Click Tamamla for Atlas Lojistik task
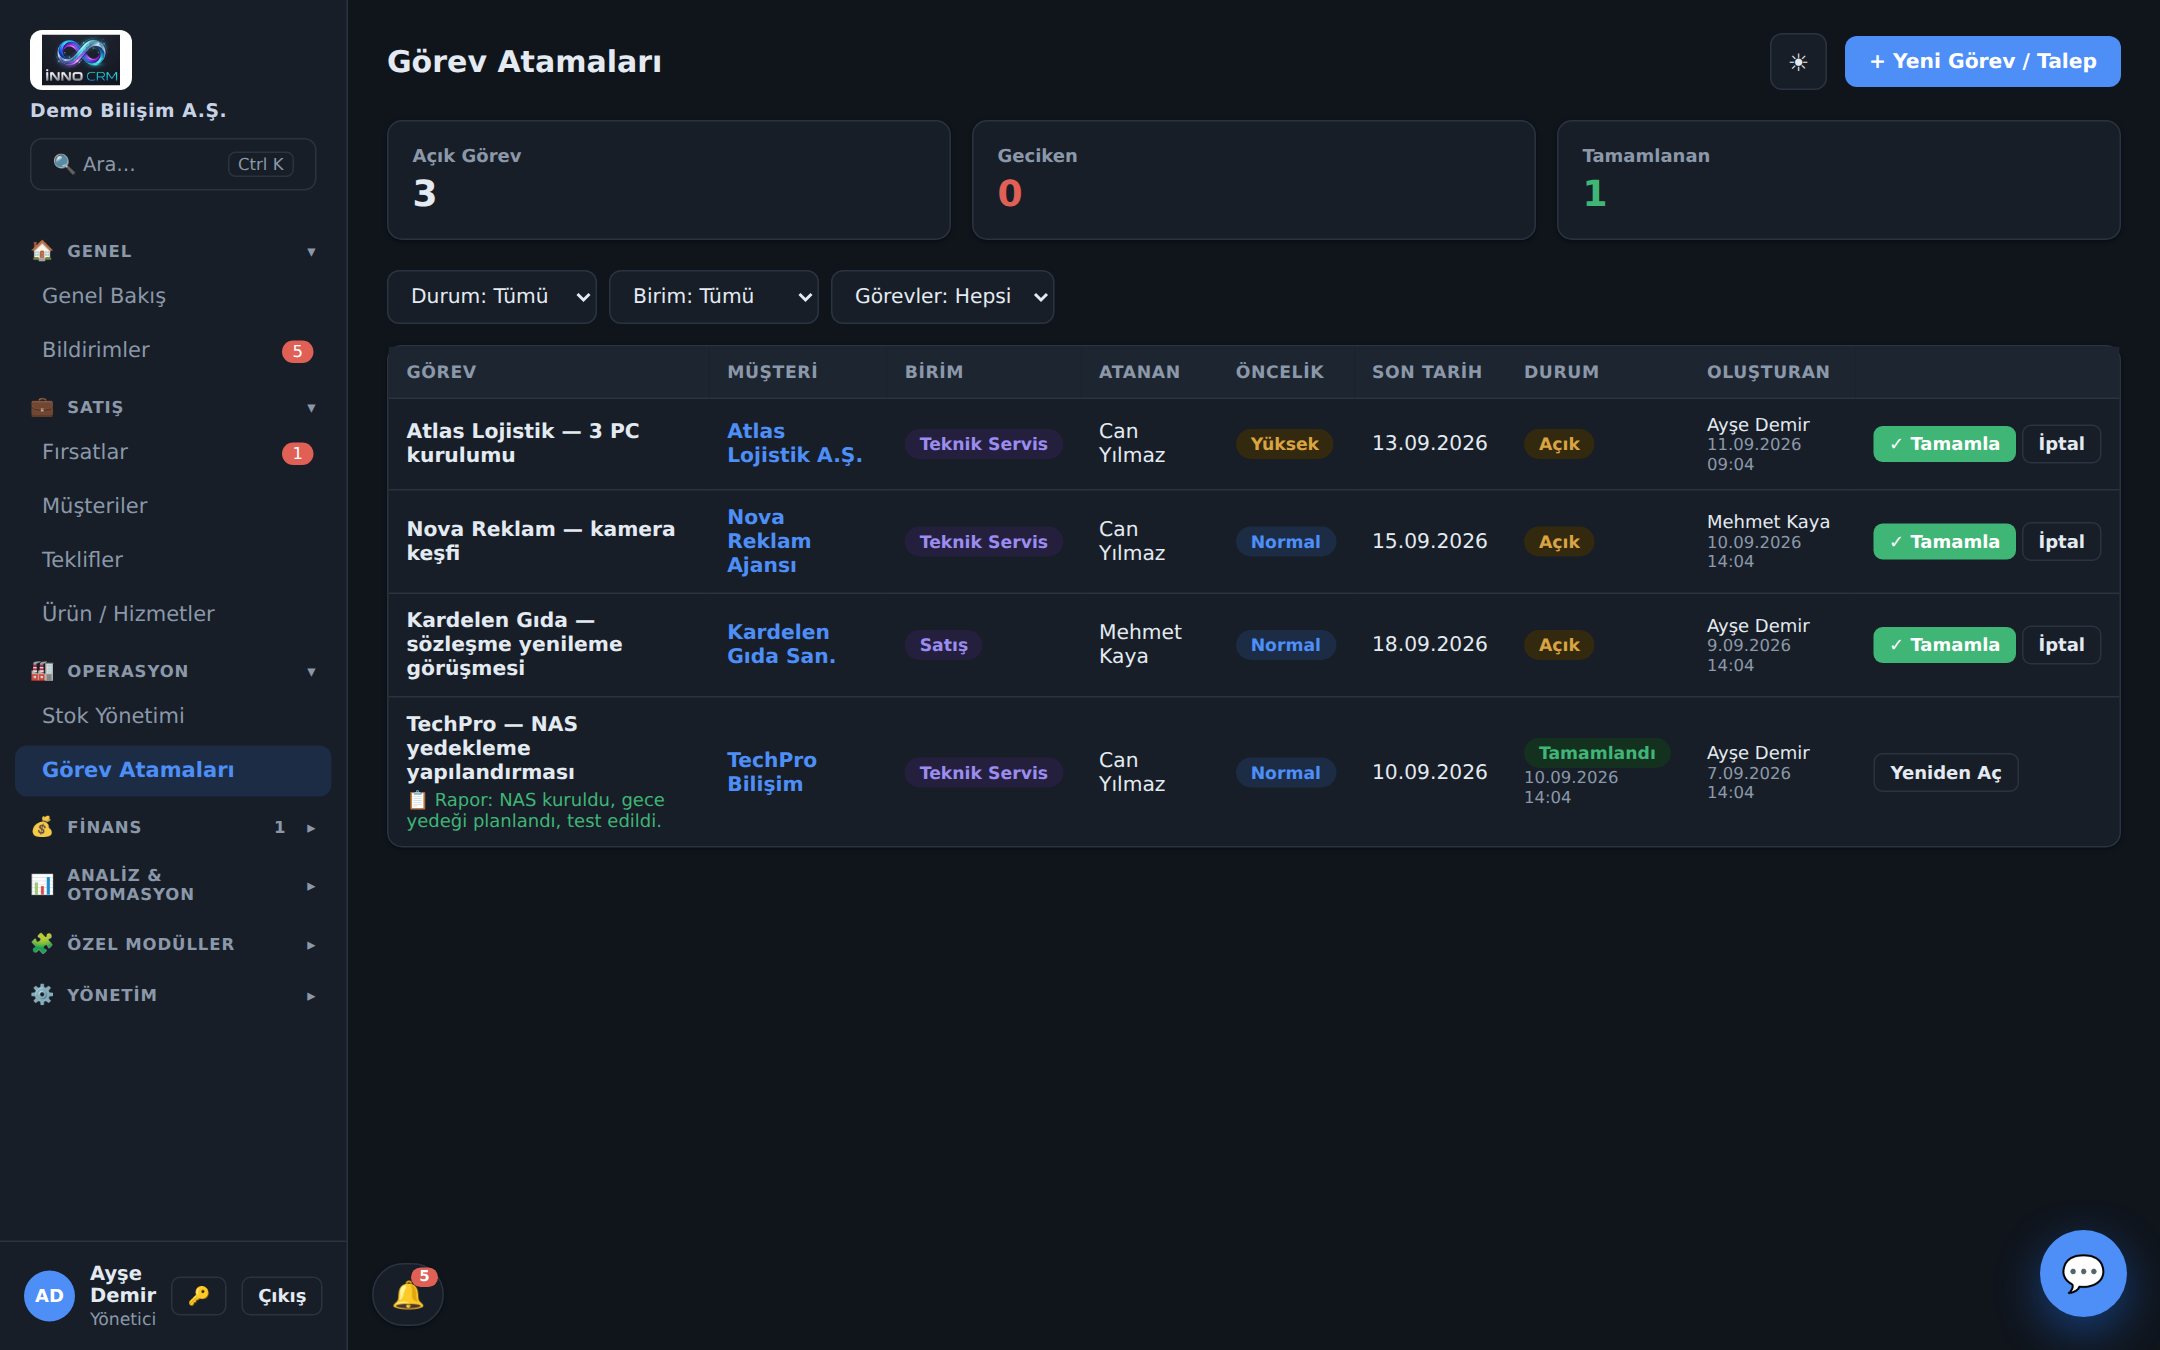 coord(1944,444)
